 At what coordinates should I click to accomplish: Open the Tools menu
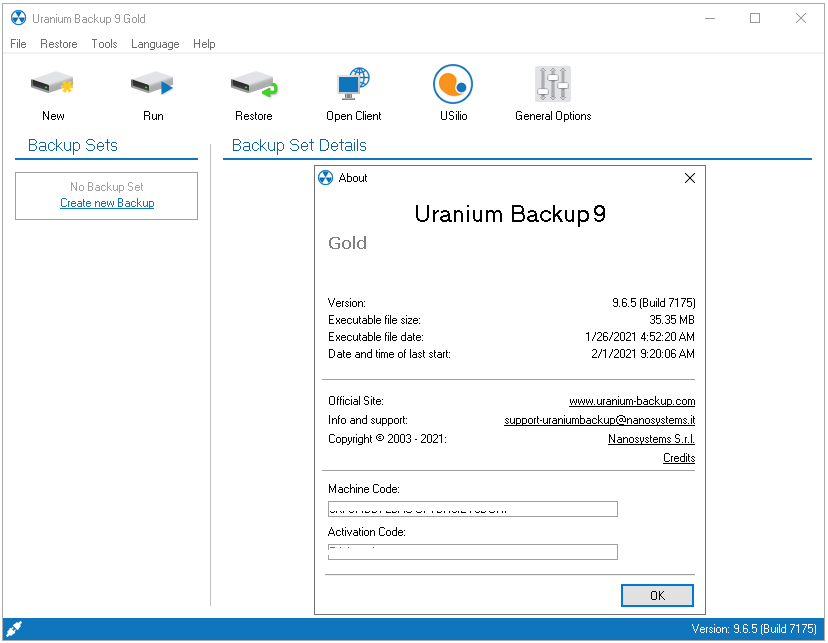click(104, 44)
